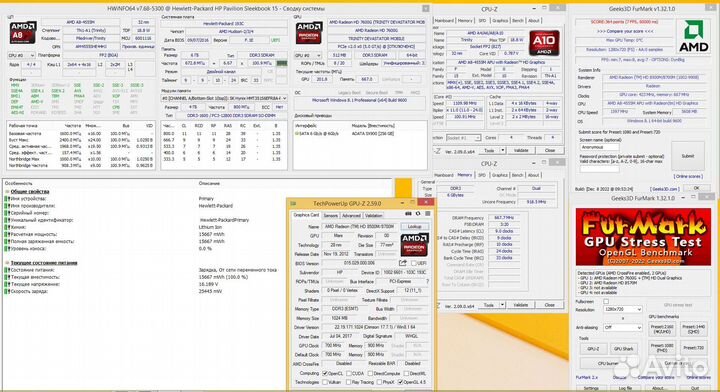Click the Anonymous screen name field
The width and height of the screenshot is (720, 392).
599,147
